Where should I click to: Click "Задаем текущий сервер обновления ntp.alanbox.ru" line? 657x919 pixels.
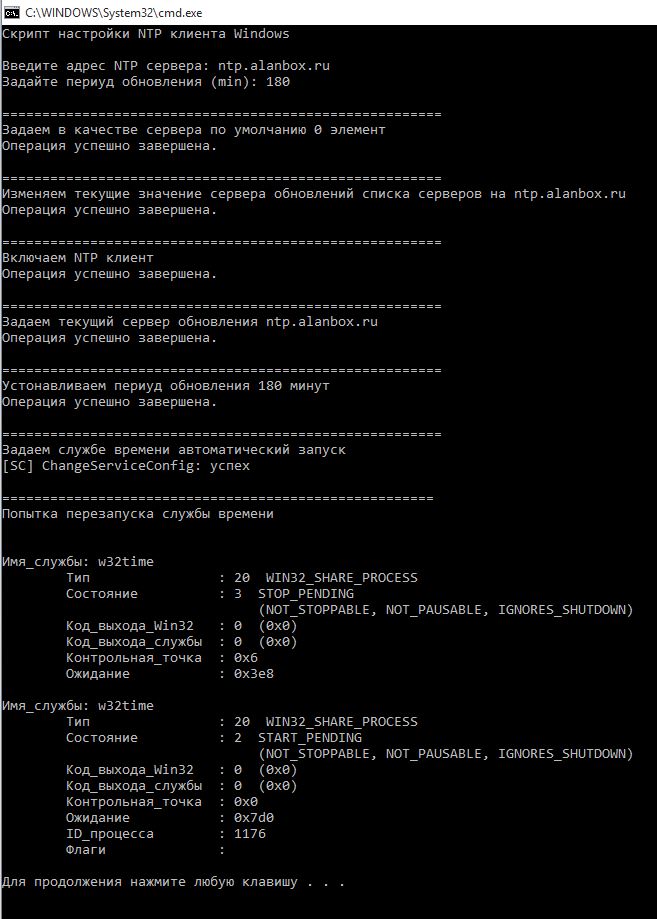coord(190,322)
